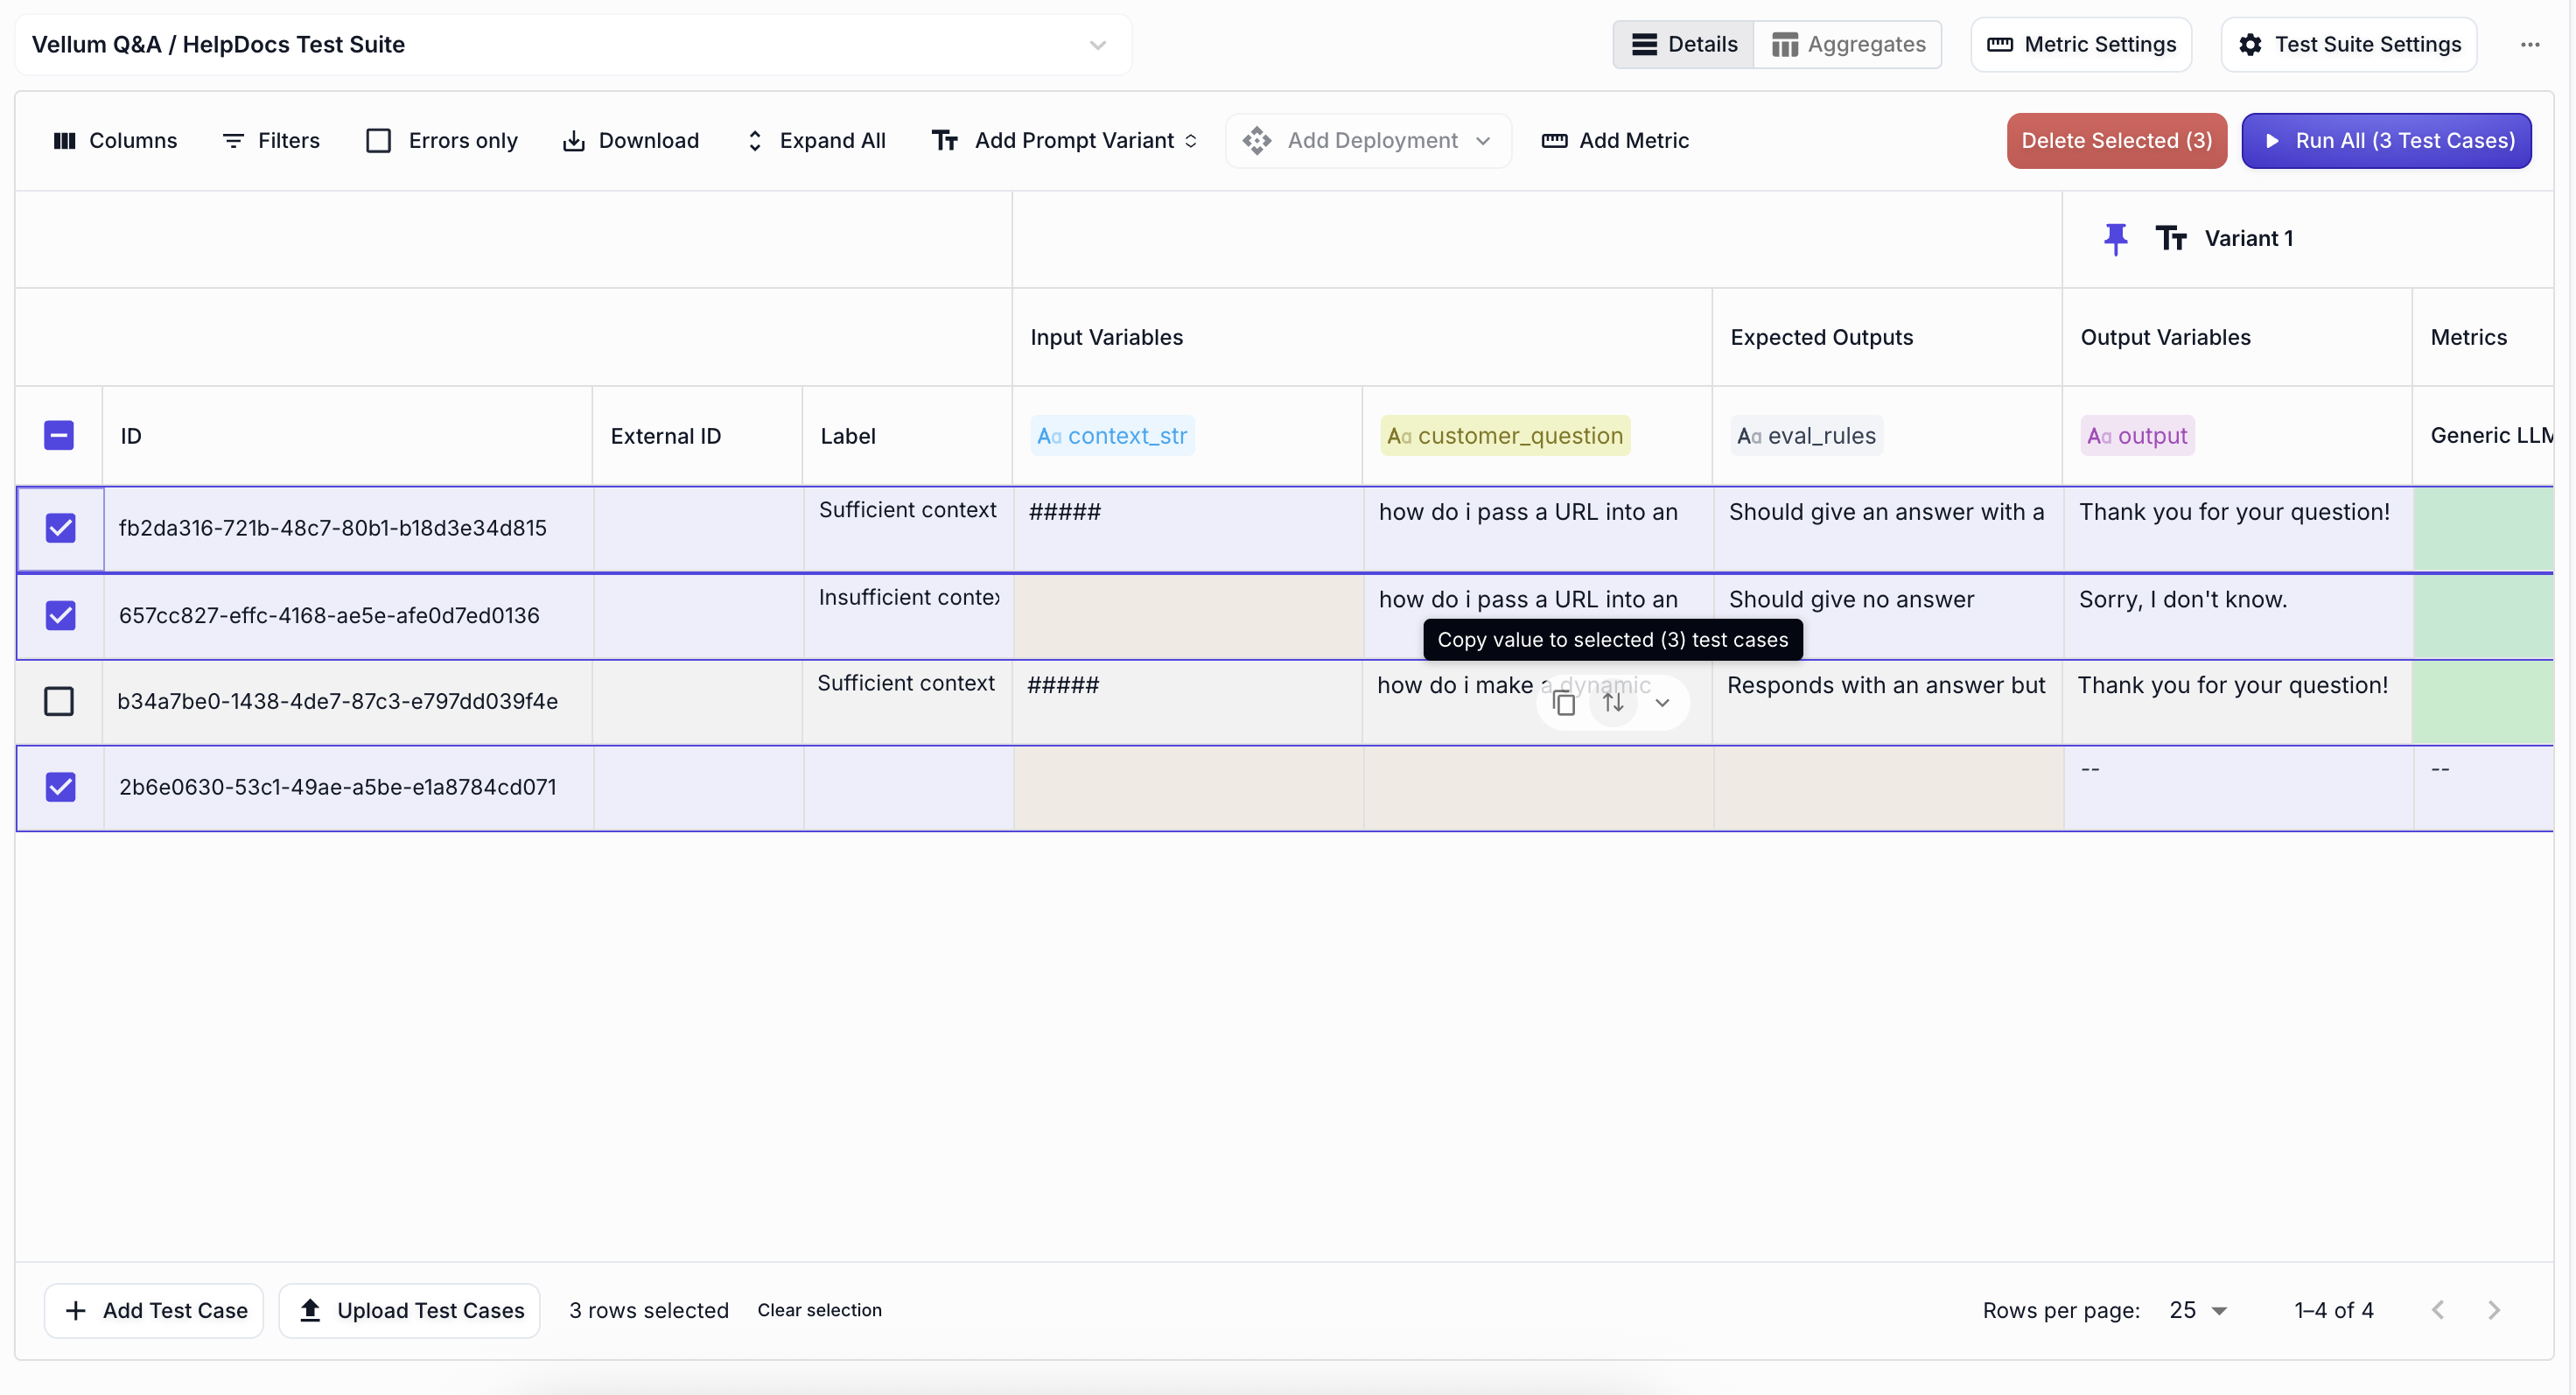Screen dimensions: 2576x1395
Task: Click the green metric cell in first row
Action: [x=2482, y=529]
